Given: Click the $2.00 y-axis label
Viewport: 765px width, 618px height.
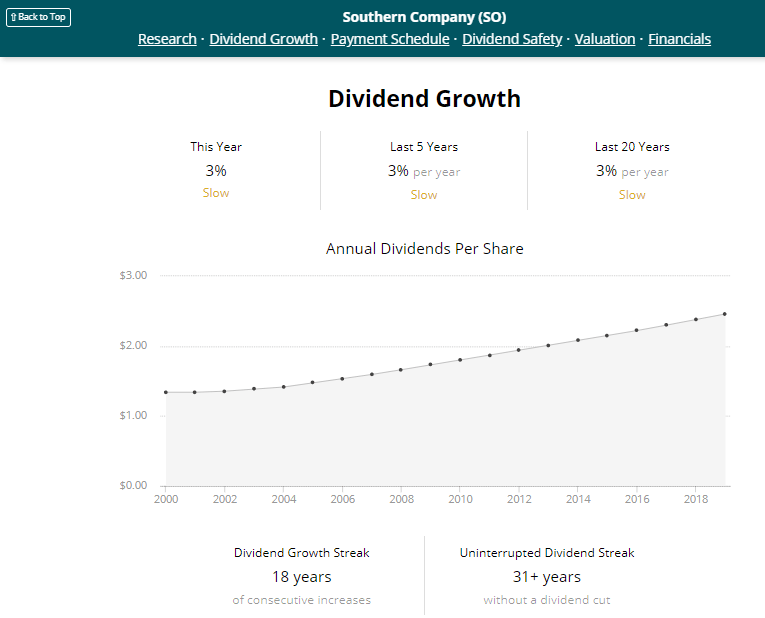Looking at the screenshot, I should [133, 346].
